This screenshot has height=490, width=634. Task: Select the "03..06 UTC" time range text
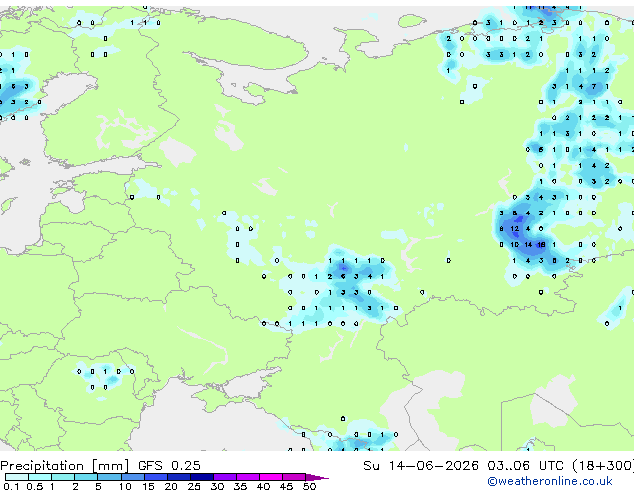click(525, 466)
